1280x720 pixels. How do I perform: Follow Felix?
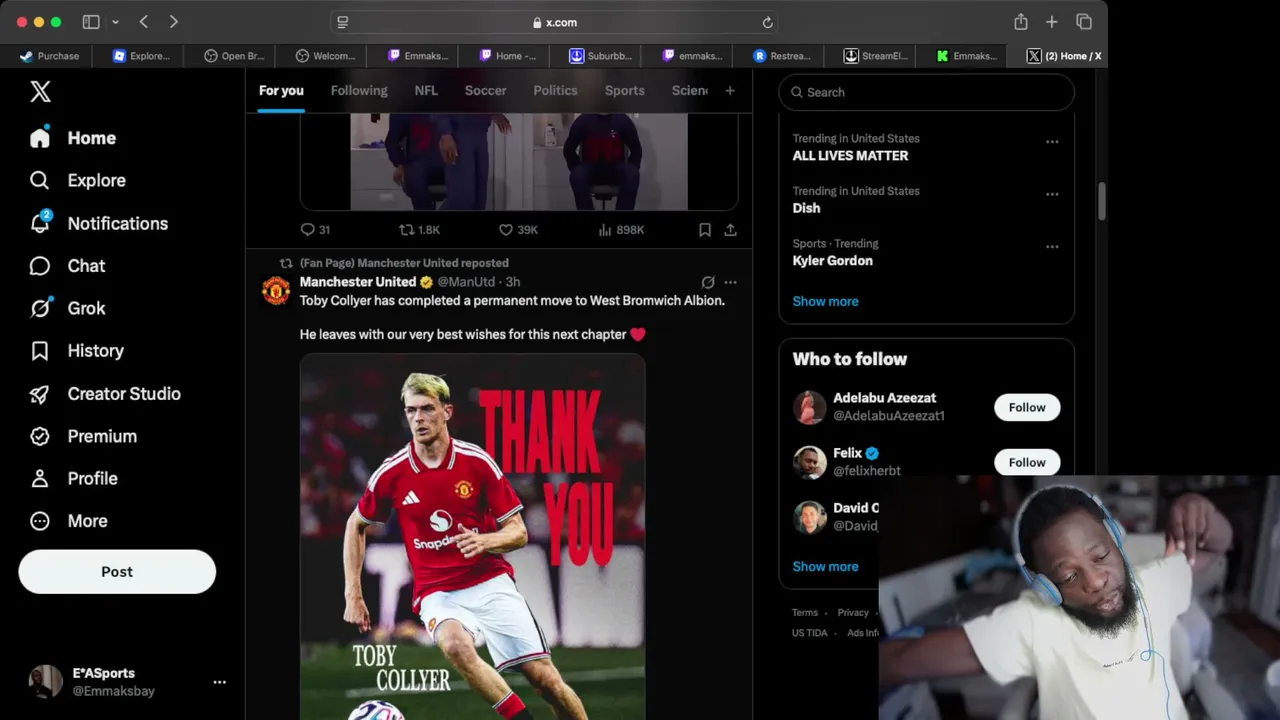point(1027,462)
